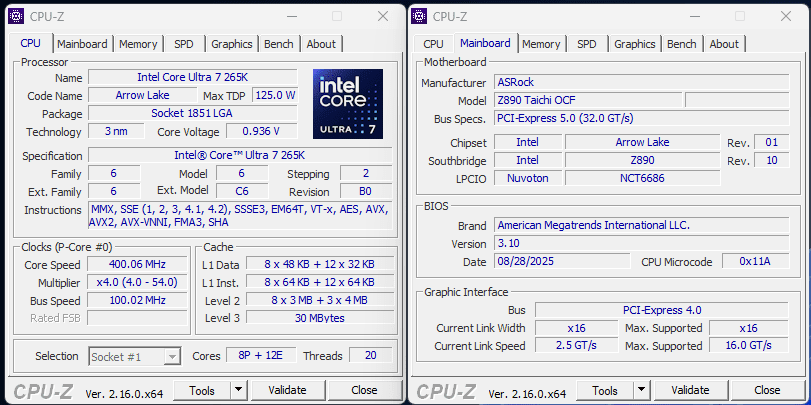
Task: Open the Bench tab in right window
Action: point(681,44)
